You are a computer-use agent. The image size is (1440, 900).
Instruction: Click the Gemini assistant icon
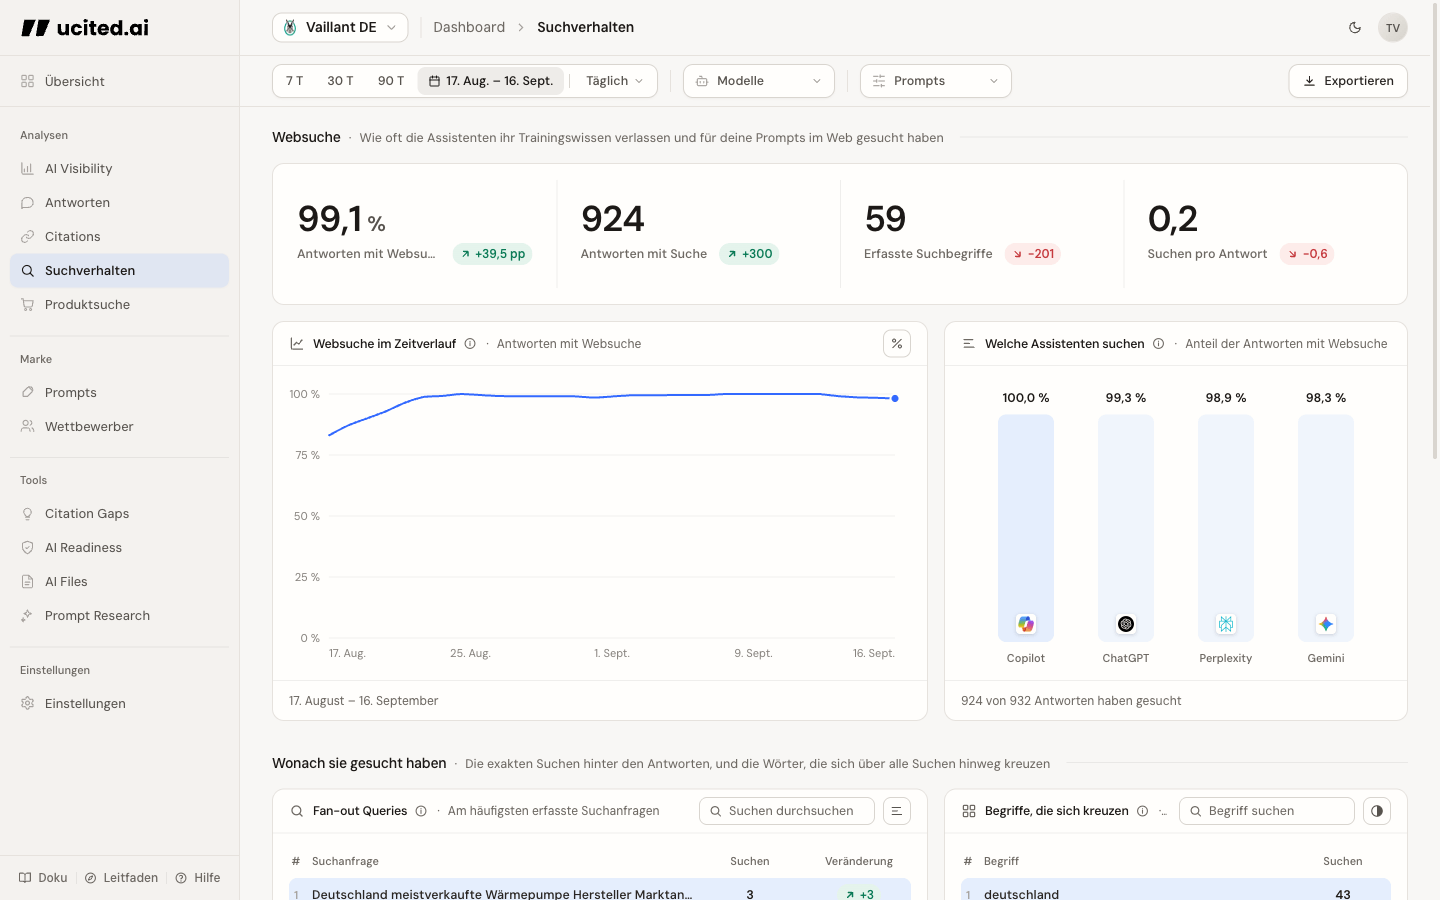pyautogui.click(x=1326, y=624)
